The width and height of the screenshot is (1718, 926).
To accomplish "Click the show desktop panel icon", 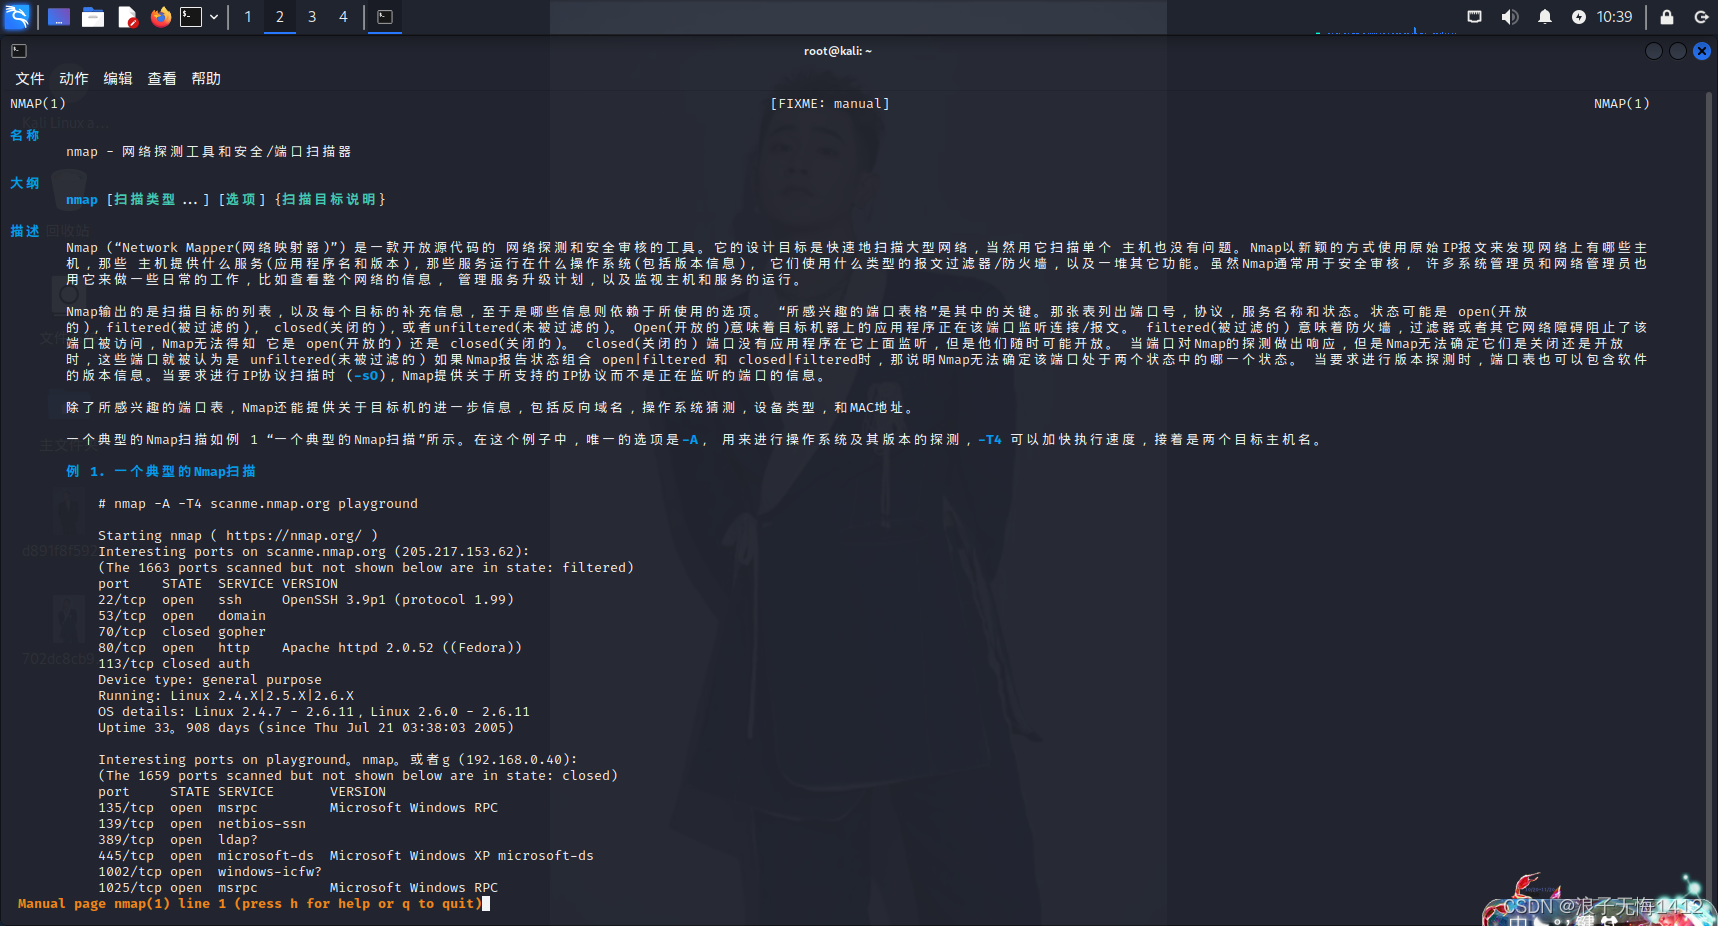I will [59, 17].
